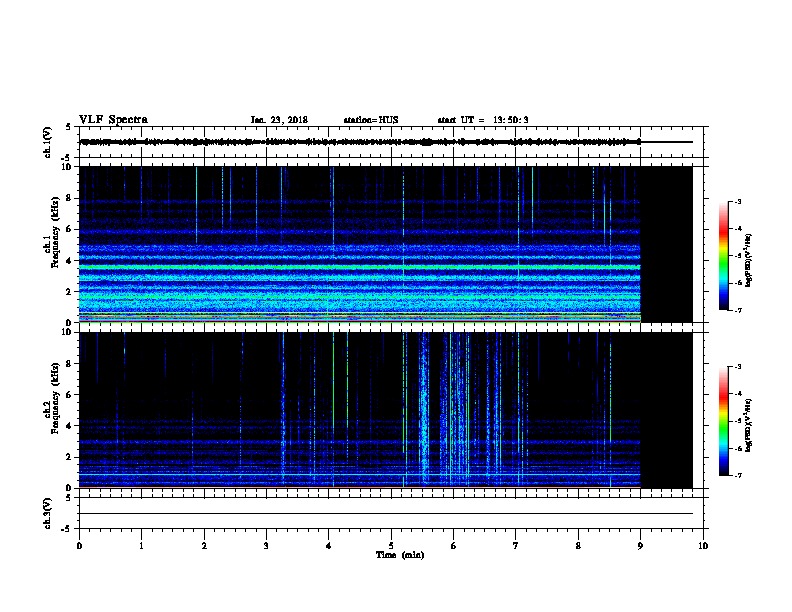Click the -7 tick on the ch.1 colorbar
Image resolution: width=792 pixels, height=612 pixels.
click(x=737, y=310)
